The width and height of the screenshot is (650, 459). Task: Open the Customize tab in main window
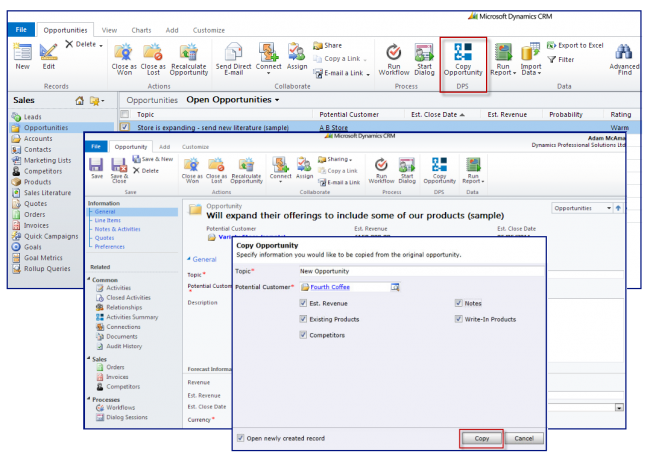209,30
